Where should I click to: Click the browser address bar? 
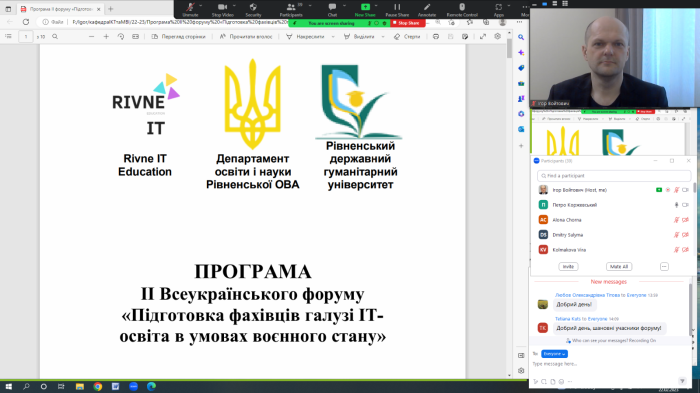tap(179, 21)
